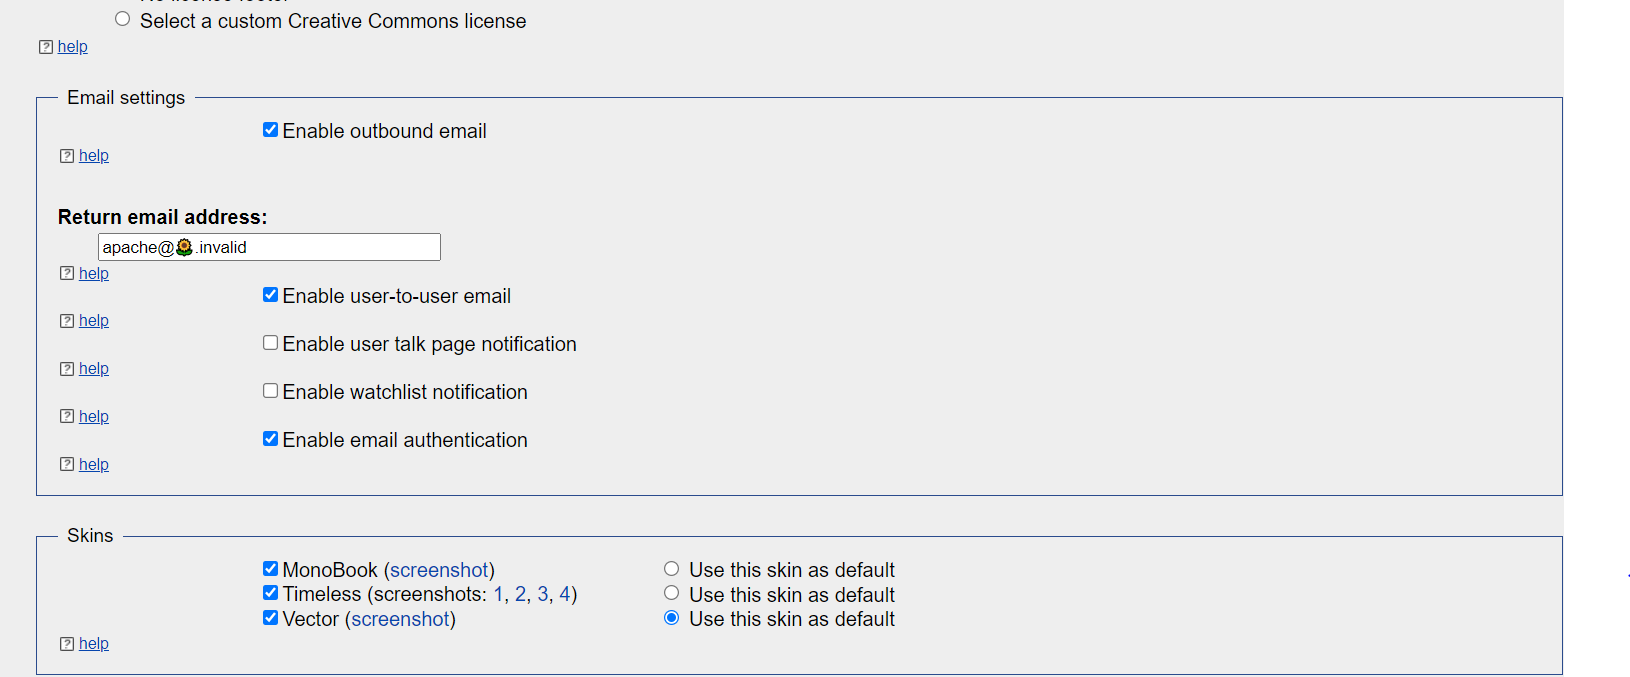Viewport: 1630px width, 677px height.
Task: Click the help icon in the Skins section
Action: coord(67,643)
